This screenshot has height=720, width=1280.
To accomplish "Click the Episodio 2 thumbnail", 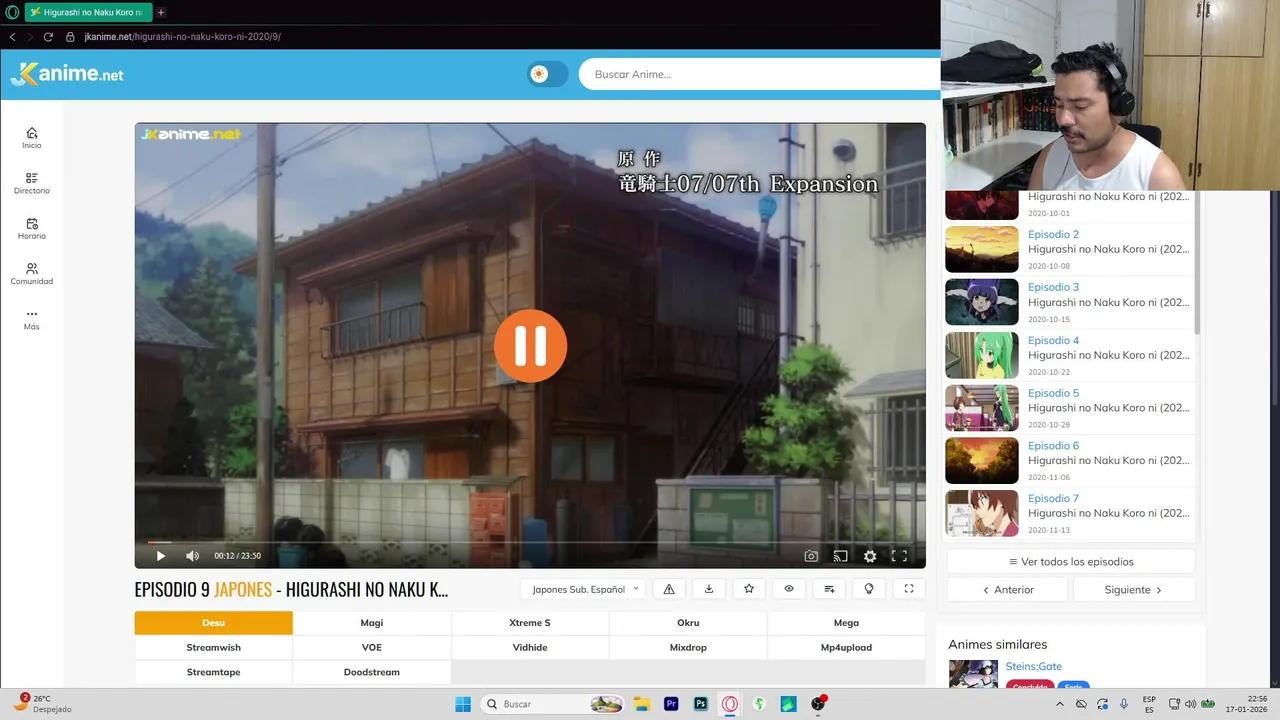I will pos(982,249).
